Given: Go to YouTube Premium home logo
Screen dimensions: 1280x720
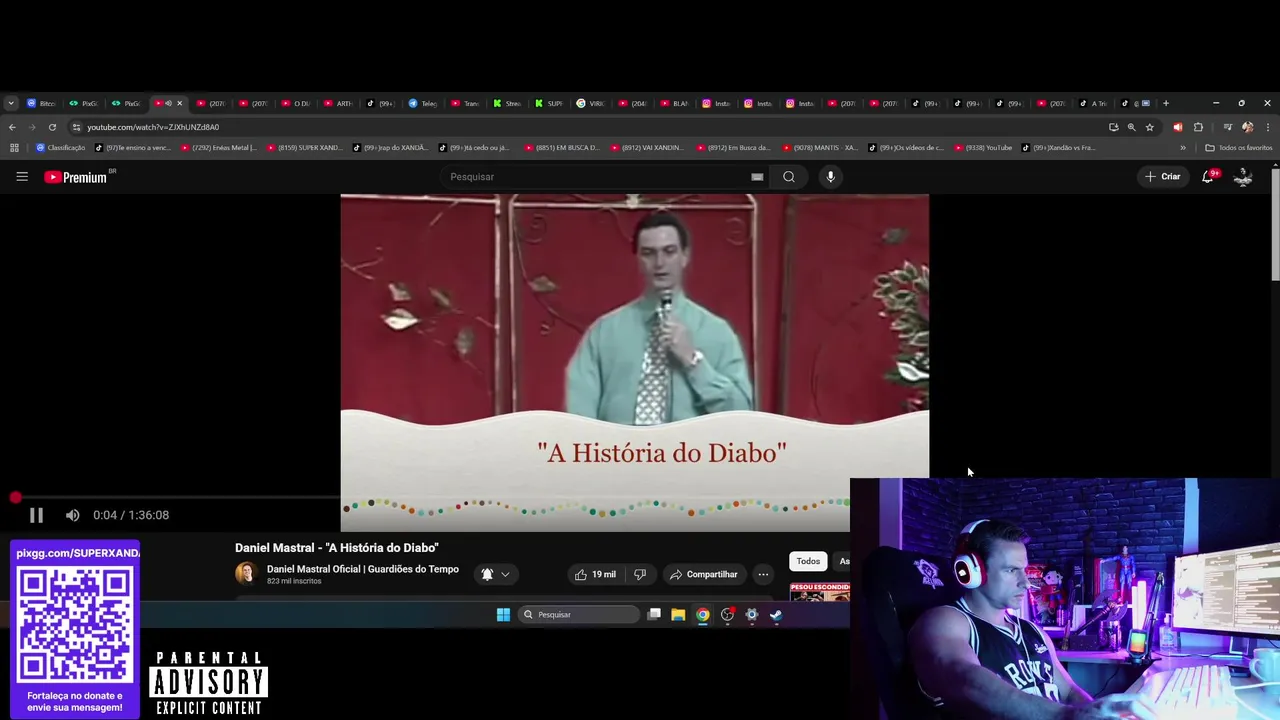Looking at the screenshot, I should [79, 177].
